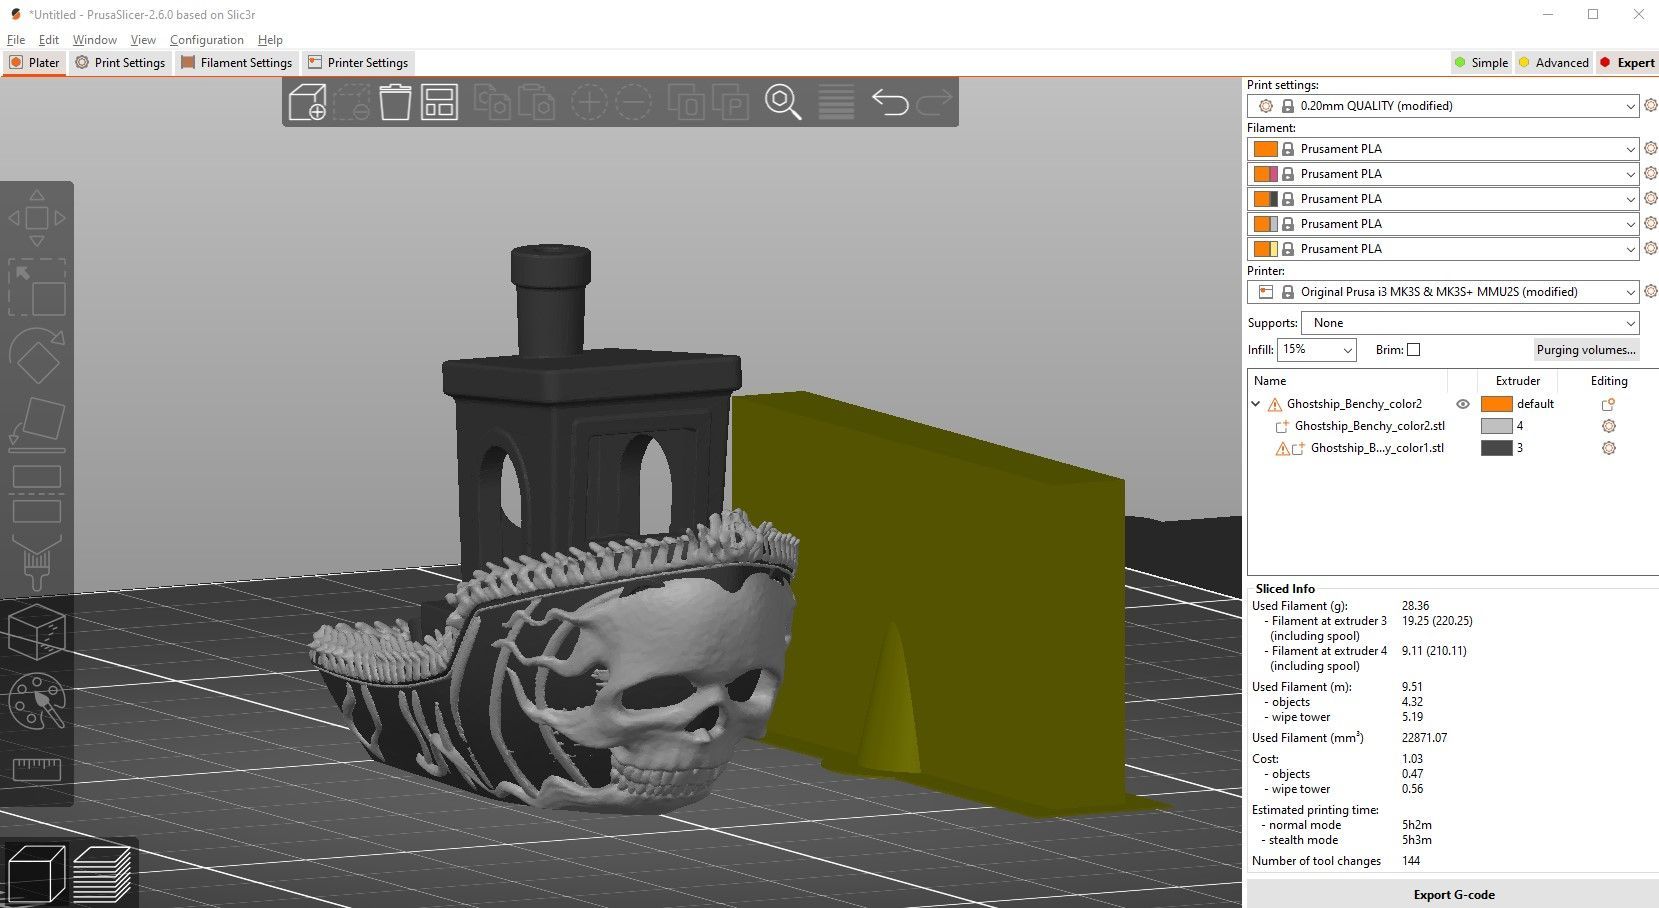Switch to the Print Settings tab
The height and width of the screenshot is (908, 1659).
[x=120, y=62]
